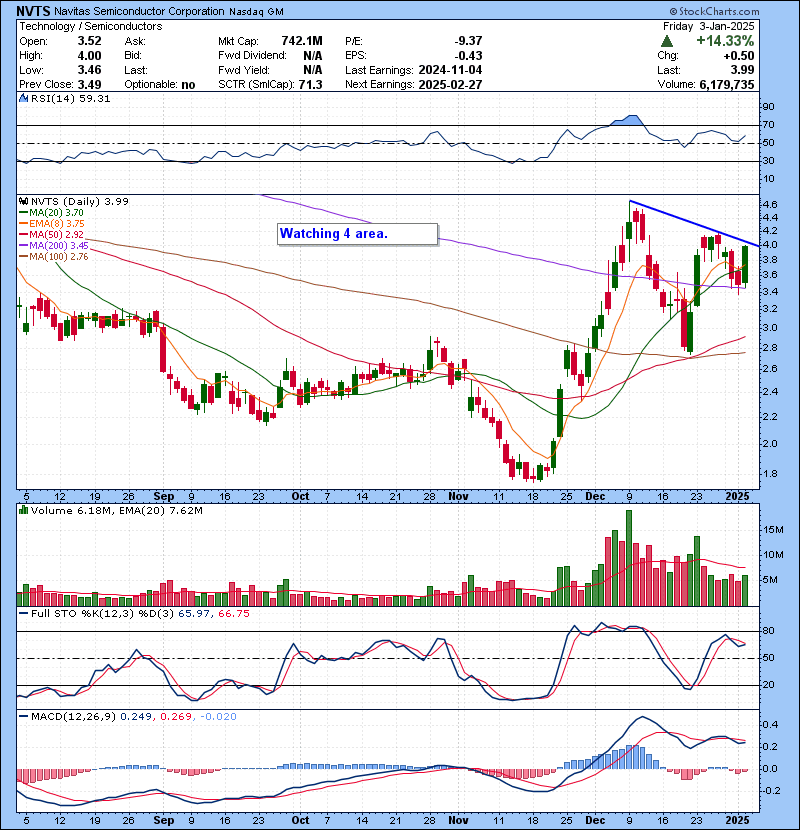Viewport: 800px width, 830px height.
Task: Click the candlestick icon beside NVTS (Daily)
Action: tap(23, 201)
